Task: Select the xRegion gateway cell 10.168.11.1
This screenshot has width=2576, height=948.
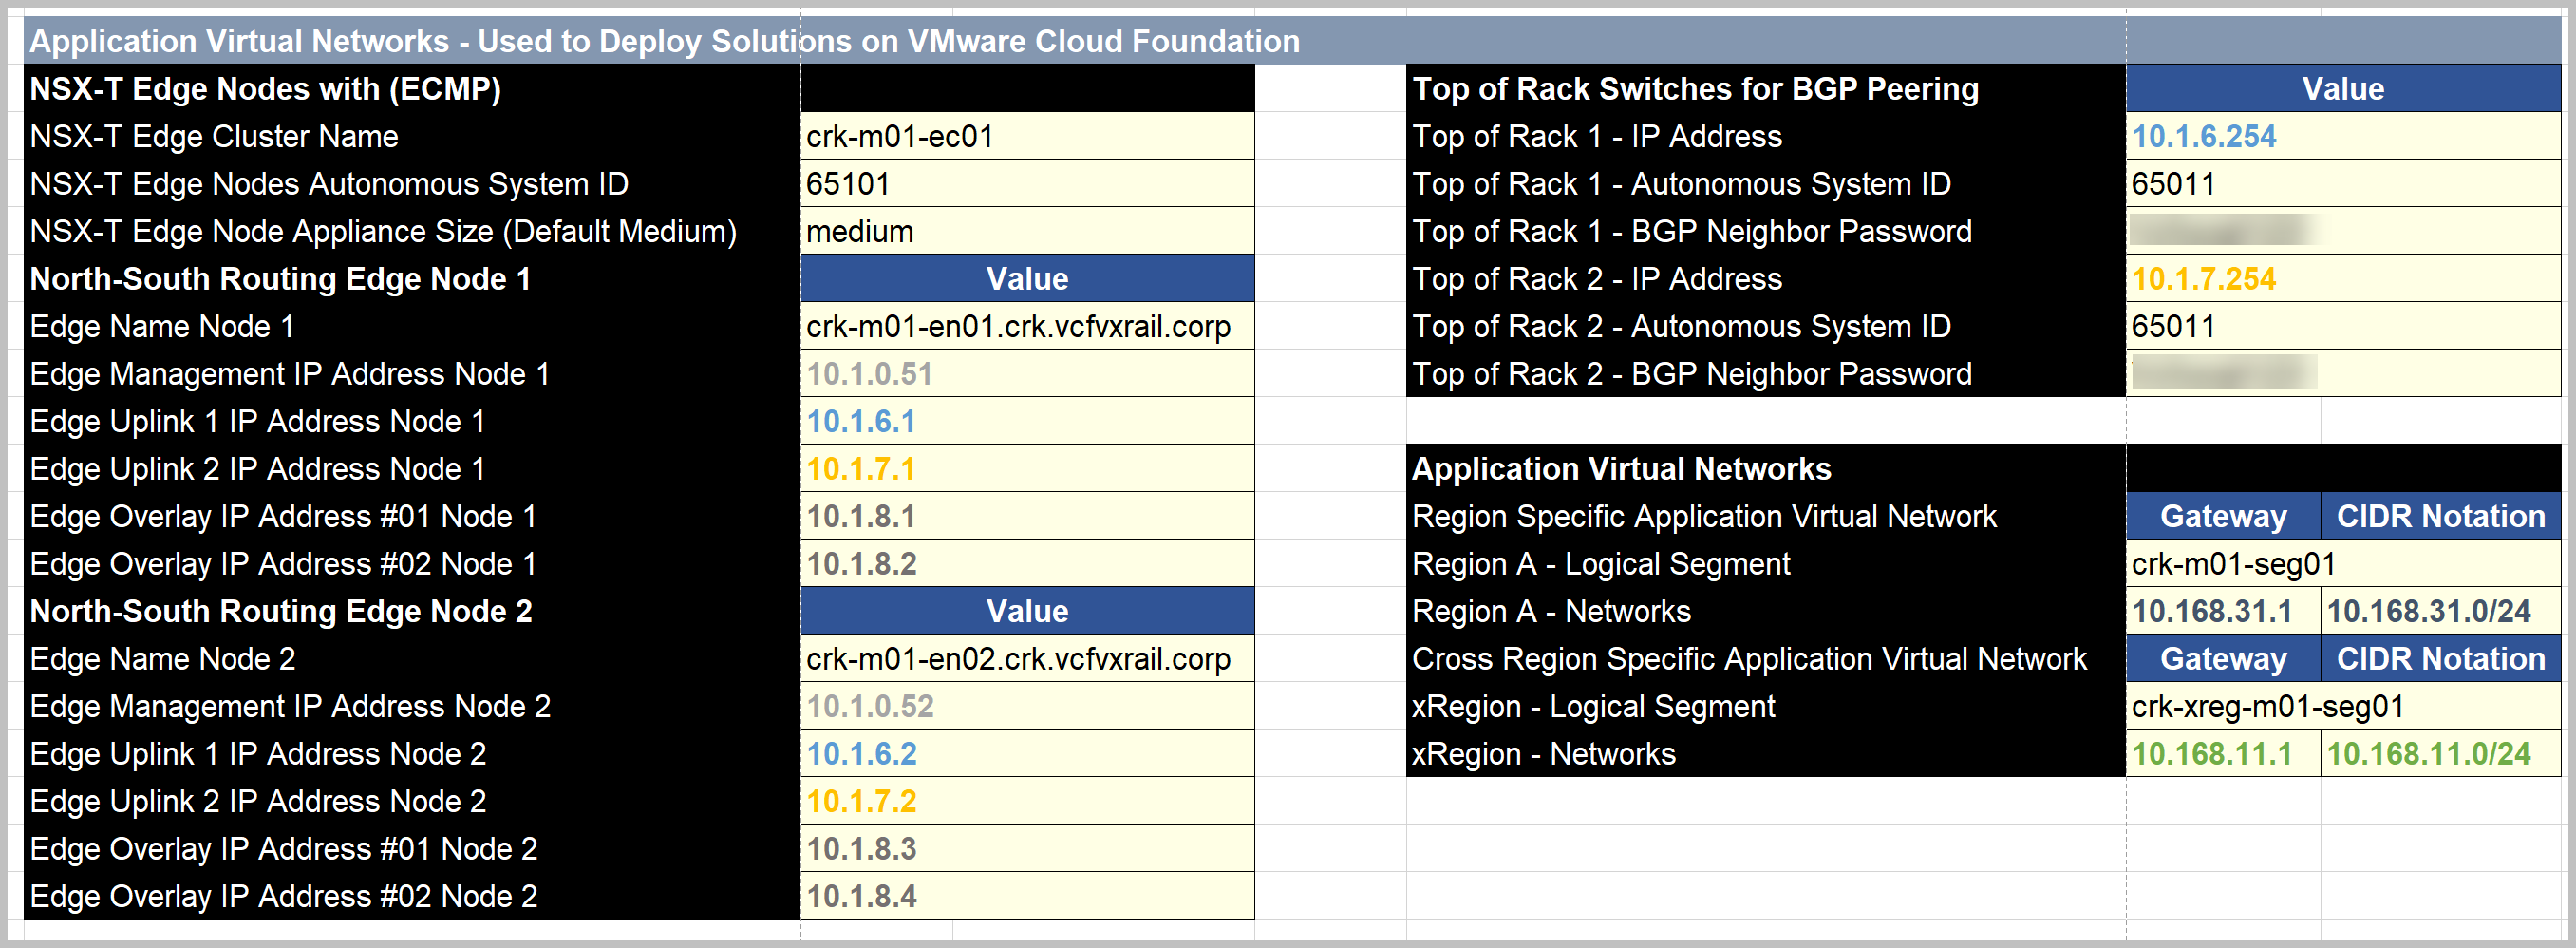Action: (2222, 754)
